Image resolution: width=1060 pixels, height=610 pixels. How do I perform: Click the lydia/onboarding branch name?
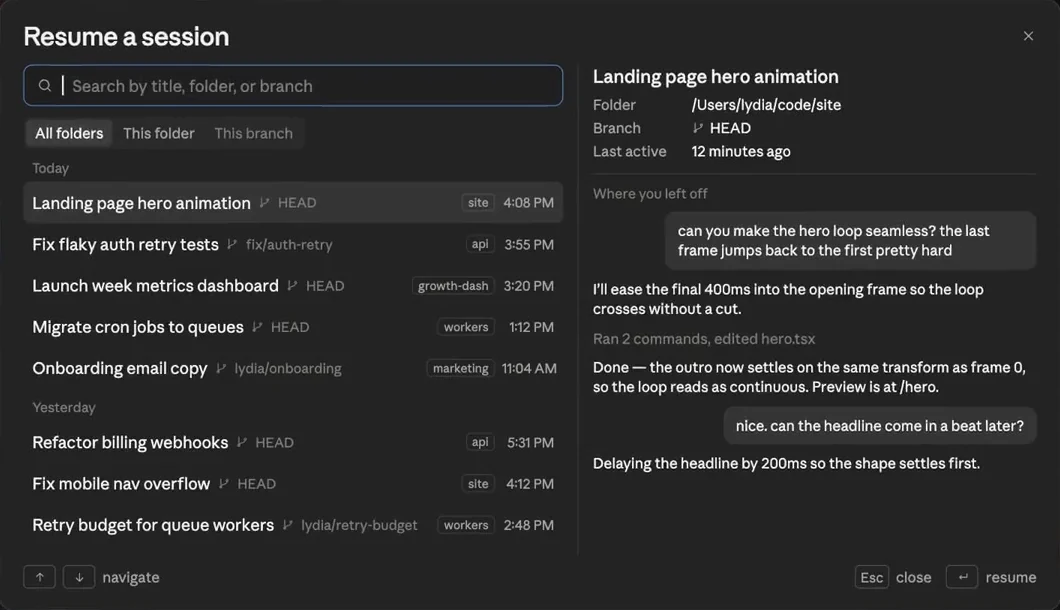[288, 369]
